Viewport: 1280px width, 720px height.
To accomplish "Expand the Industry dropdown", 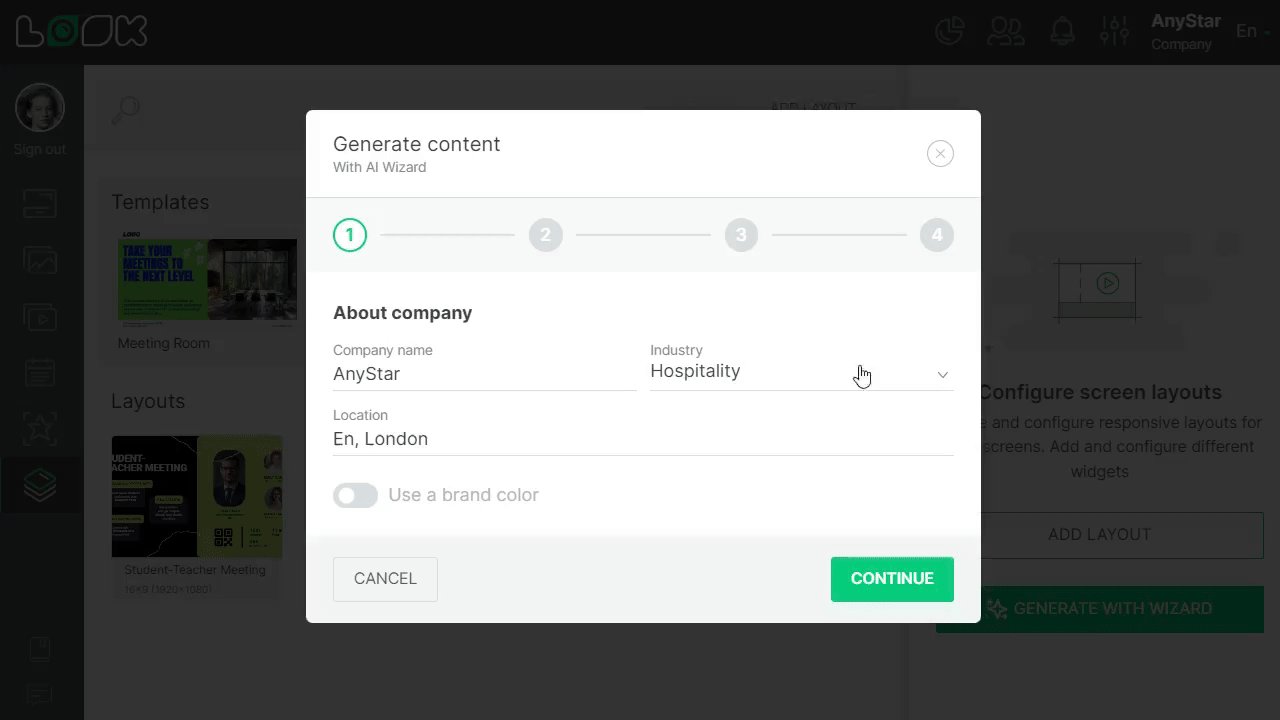I will [940, 374].
